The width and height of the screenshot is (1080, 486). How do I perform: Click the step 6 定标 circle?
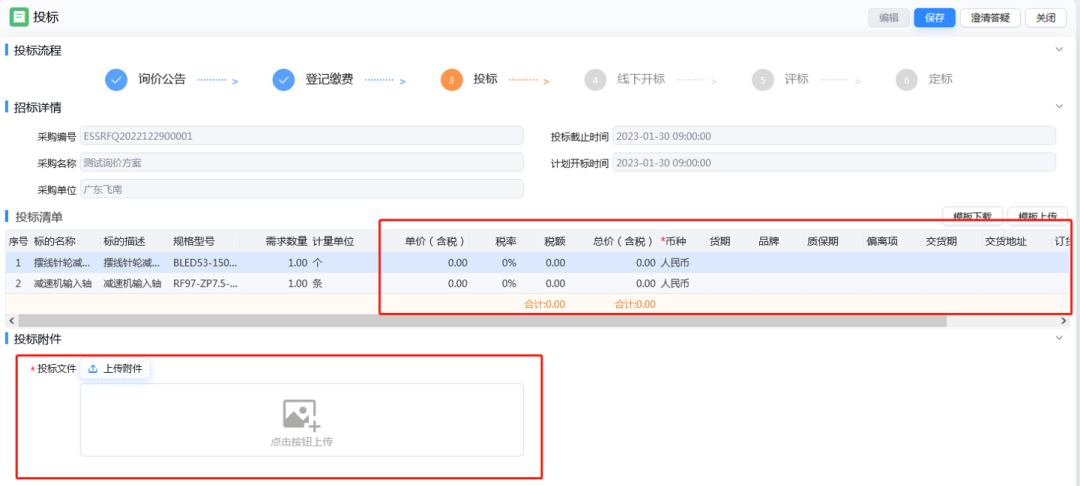pos(907,80)
